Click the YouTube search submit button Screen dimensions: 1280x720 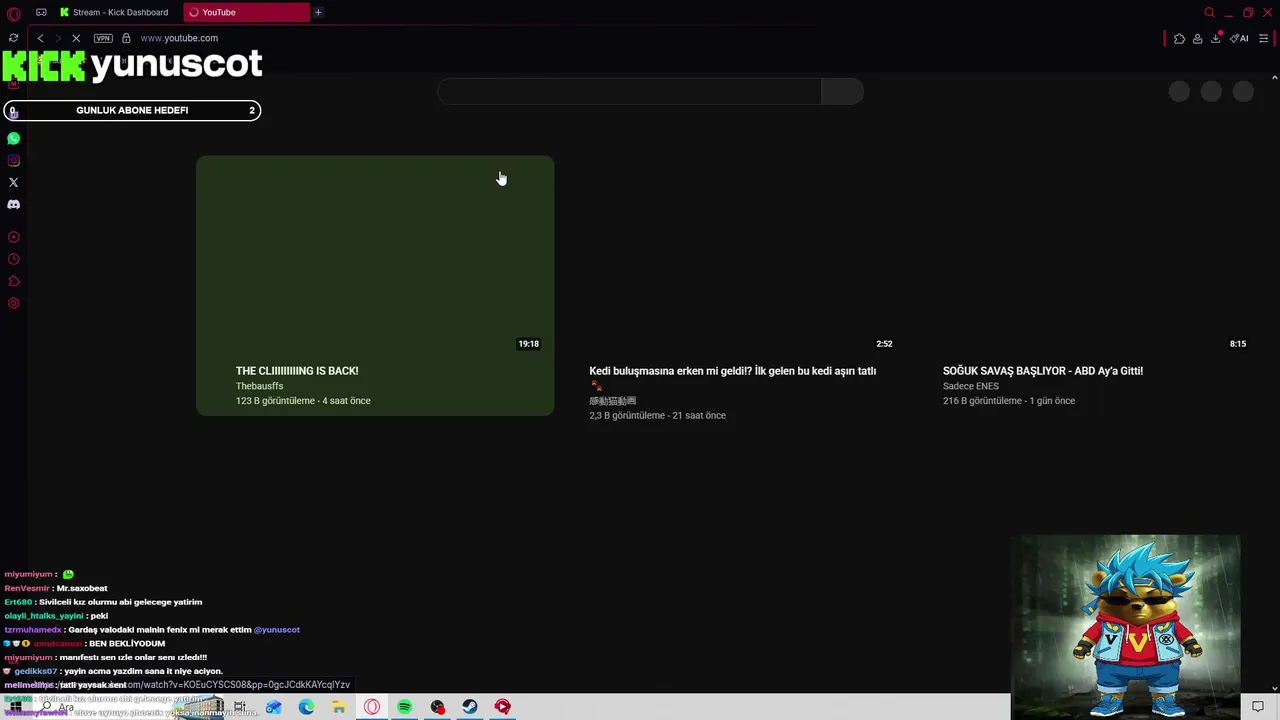[842, 91]
